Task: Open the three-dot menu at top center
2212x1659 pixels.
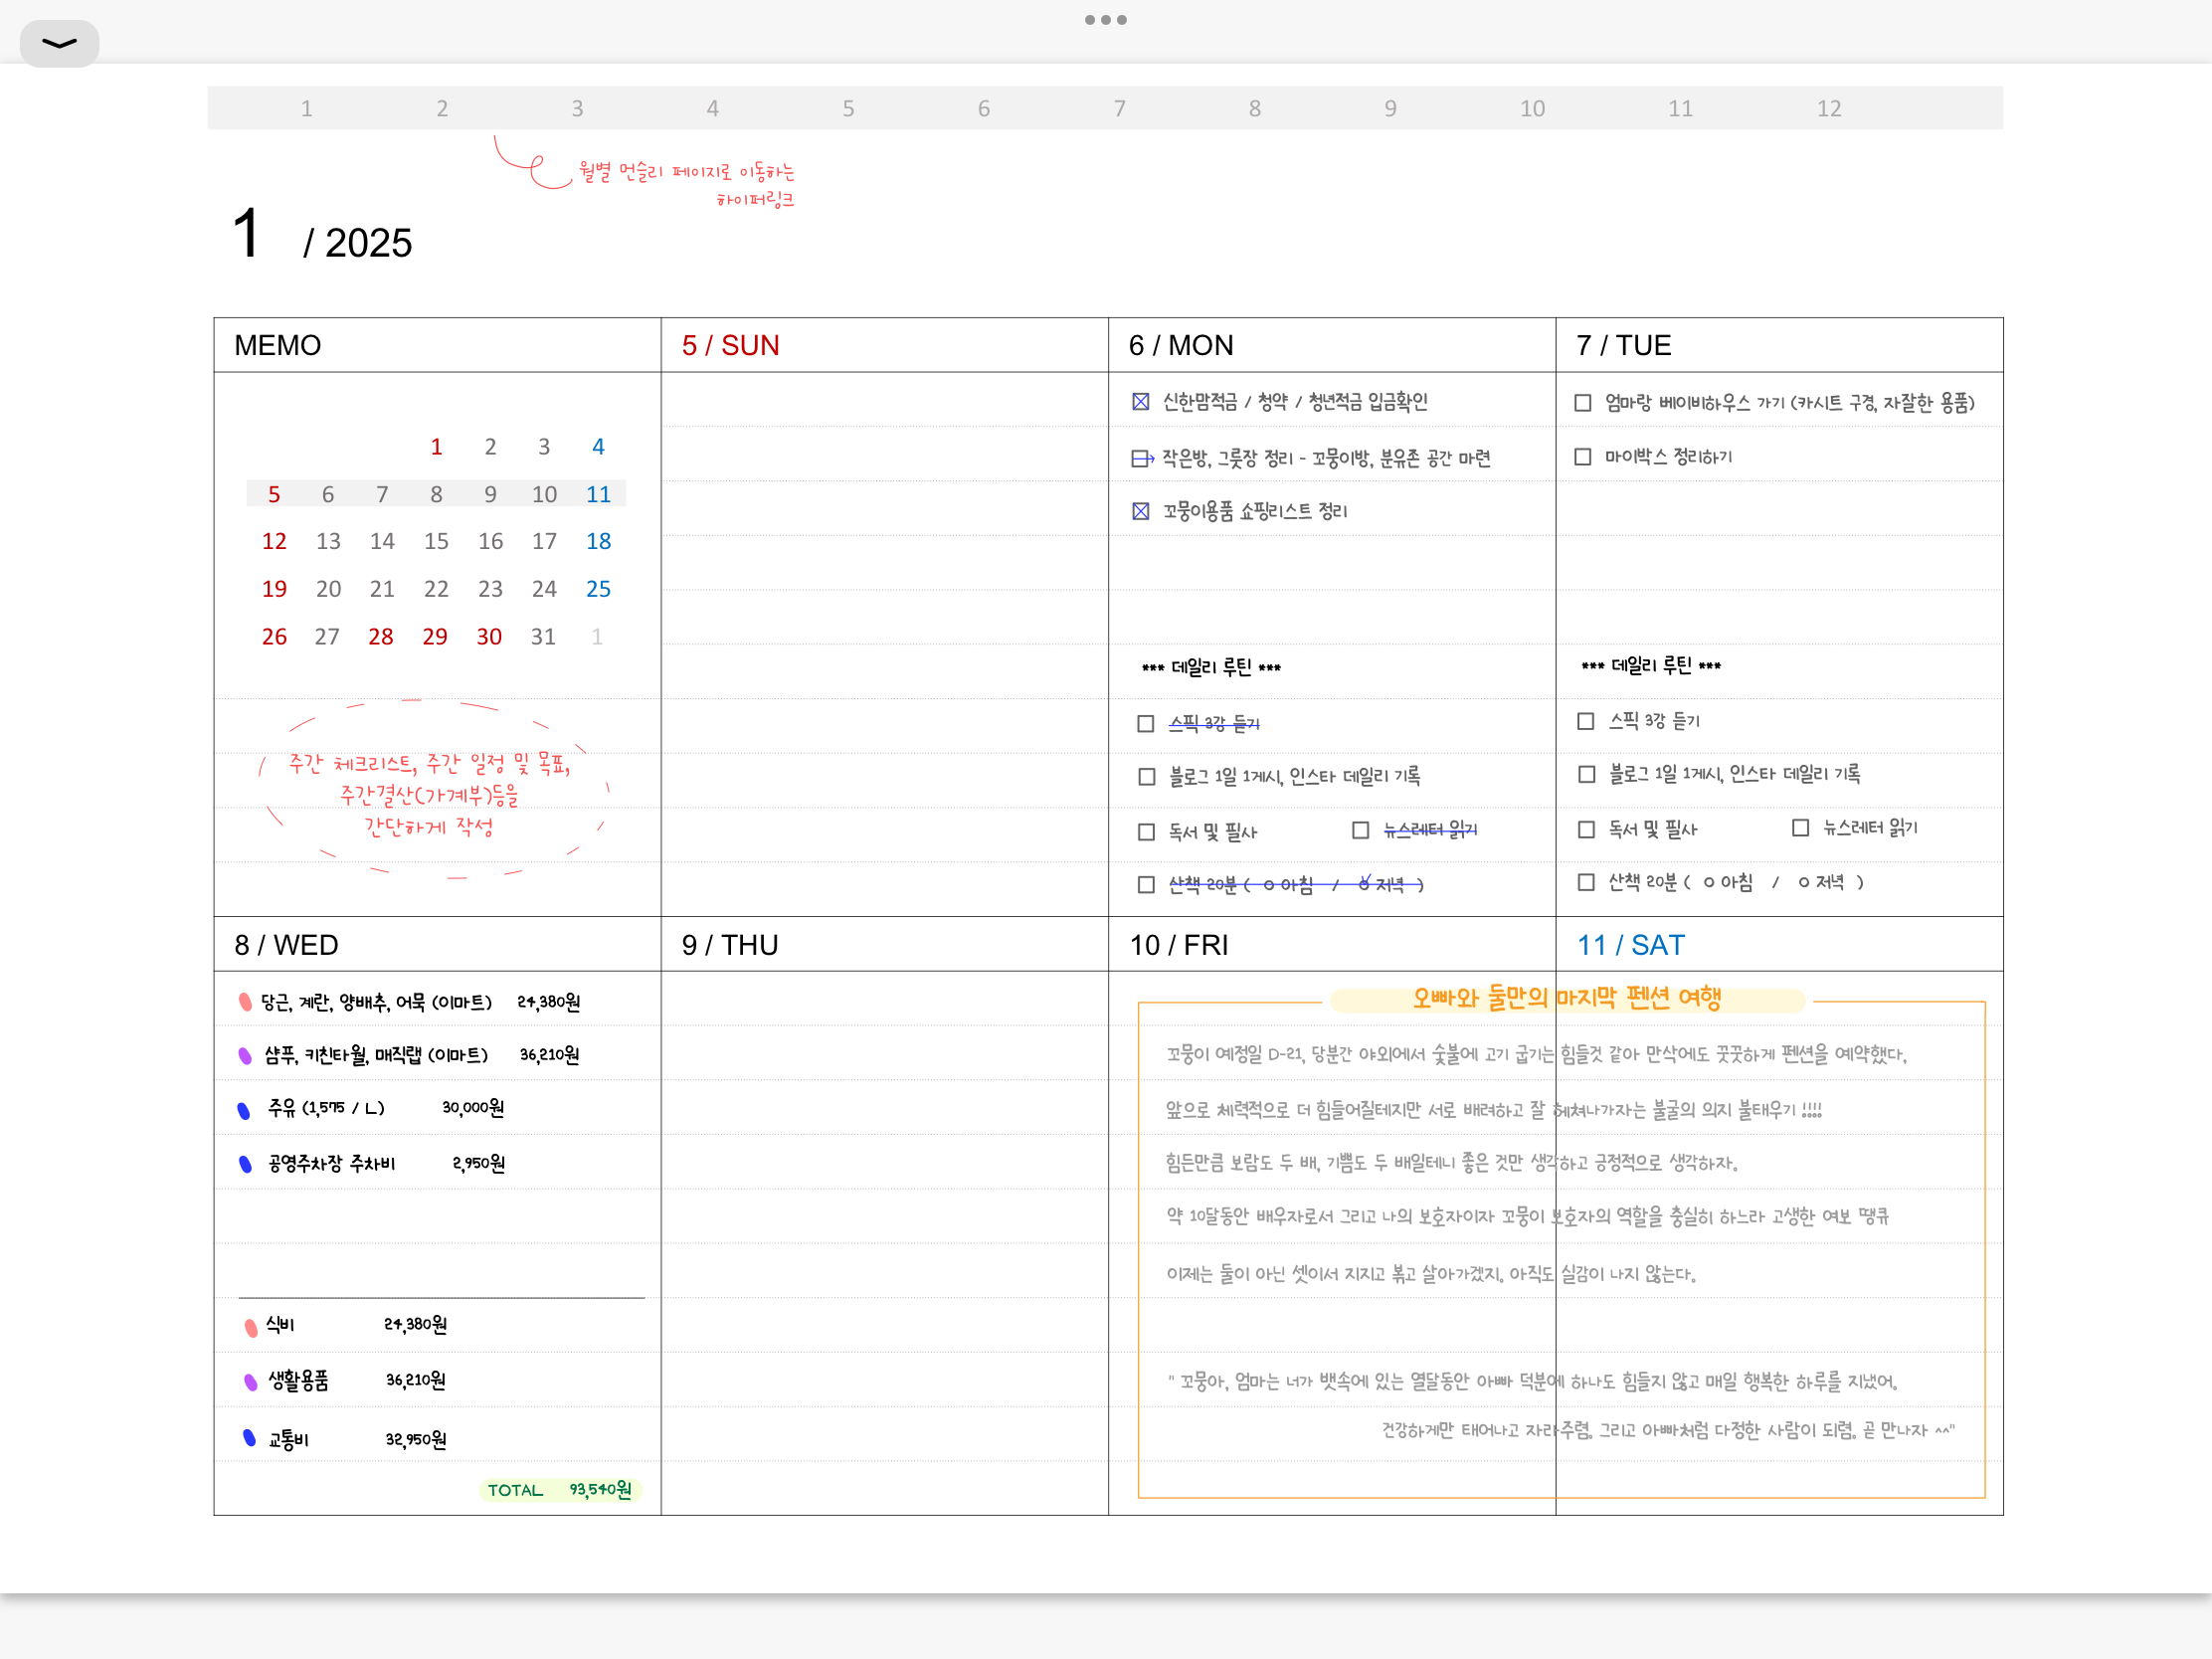Action: [x=1105, y=20]
